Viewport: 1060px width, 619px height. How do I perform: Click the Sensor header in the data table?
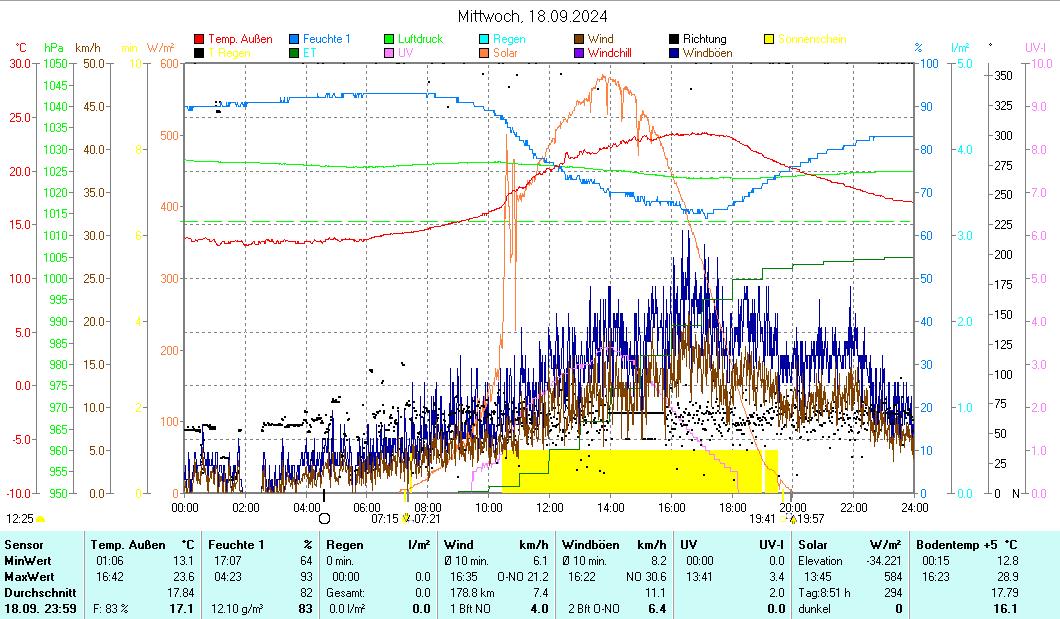click(24, 545)
